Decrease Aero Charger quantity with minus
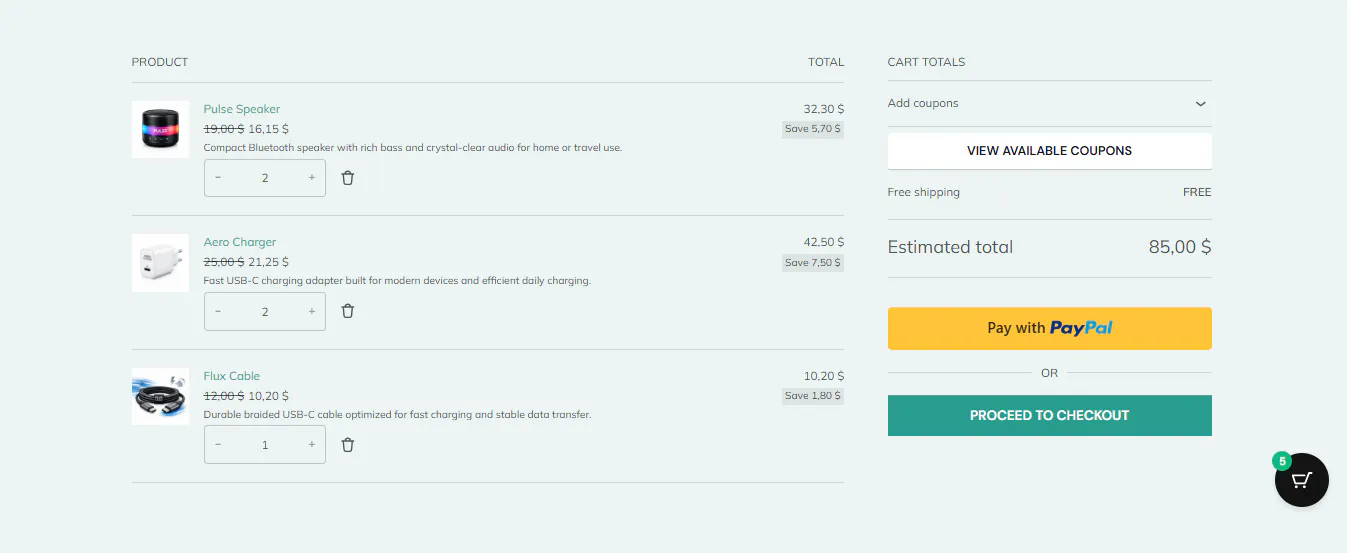1350x553 pixels. pos(218,311)
